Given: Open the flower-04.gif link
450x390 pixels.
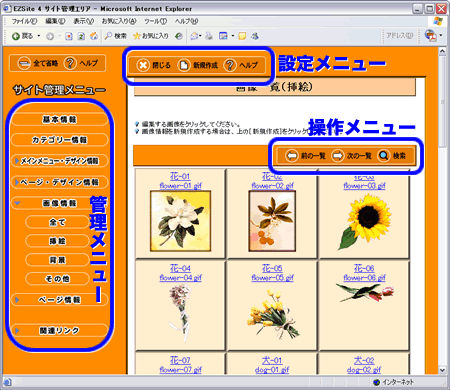Looking at the screenshot, I should tap(180, 278).
